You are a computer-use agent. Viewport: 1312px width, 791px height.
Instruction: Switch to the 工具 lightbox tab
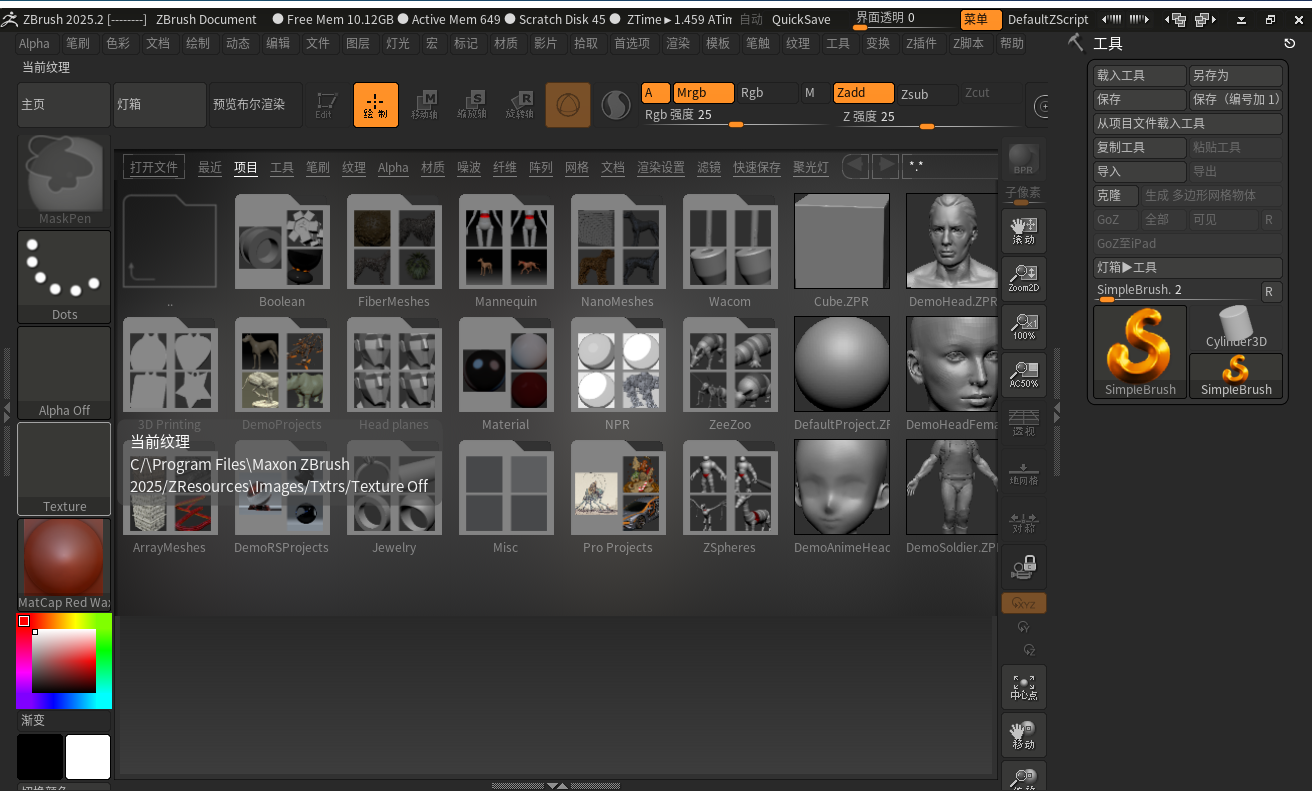point(282,167)
